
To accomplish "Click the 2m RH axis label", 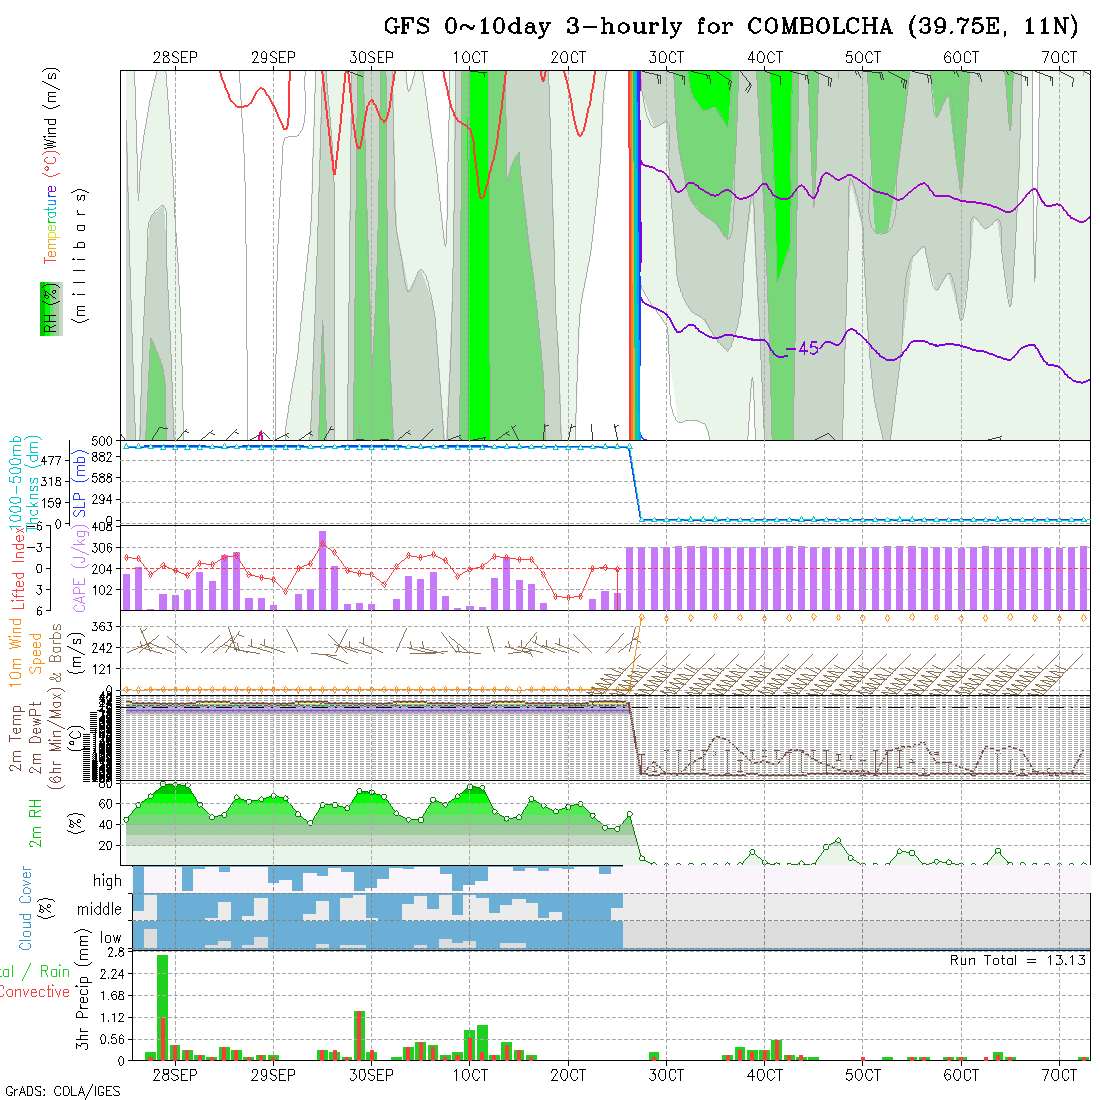I will 35,822.
